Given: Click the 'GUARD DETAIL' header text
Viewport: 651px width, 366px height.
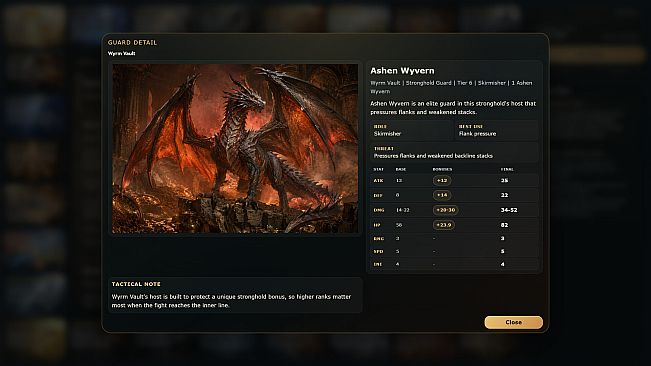Looking at the screenshot, I should pos(132,42).
